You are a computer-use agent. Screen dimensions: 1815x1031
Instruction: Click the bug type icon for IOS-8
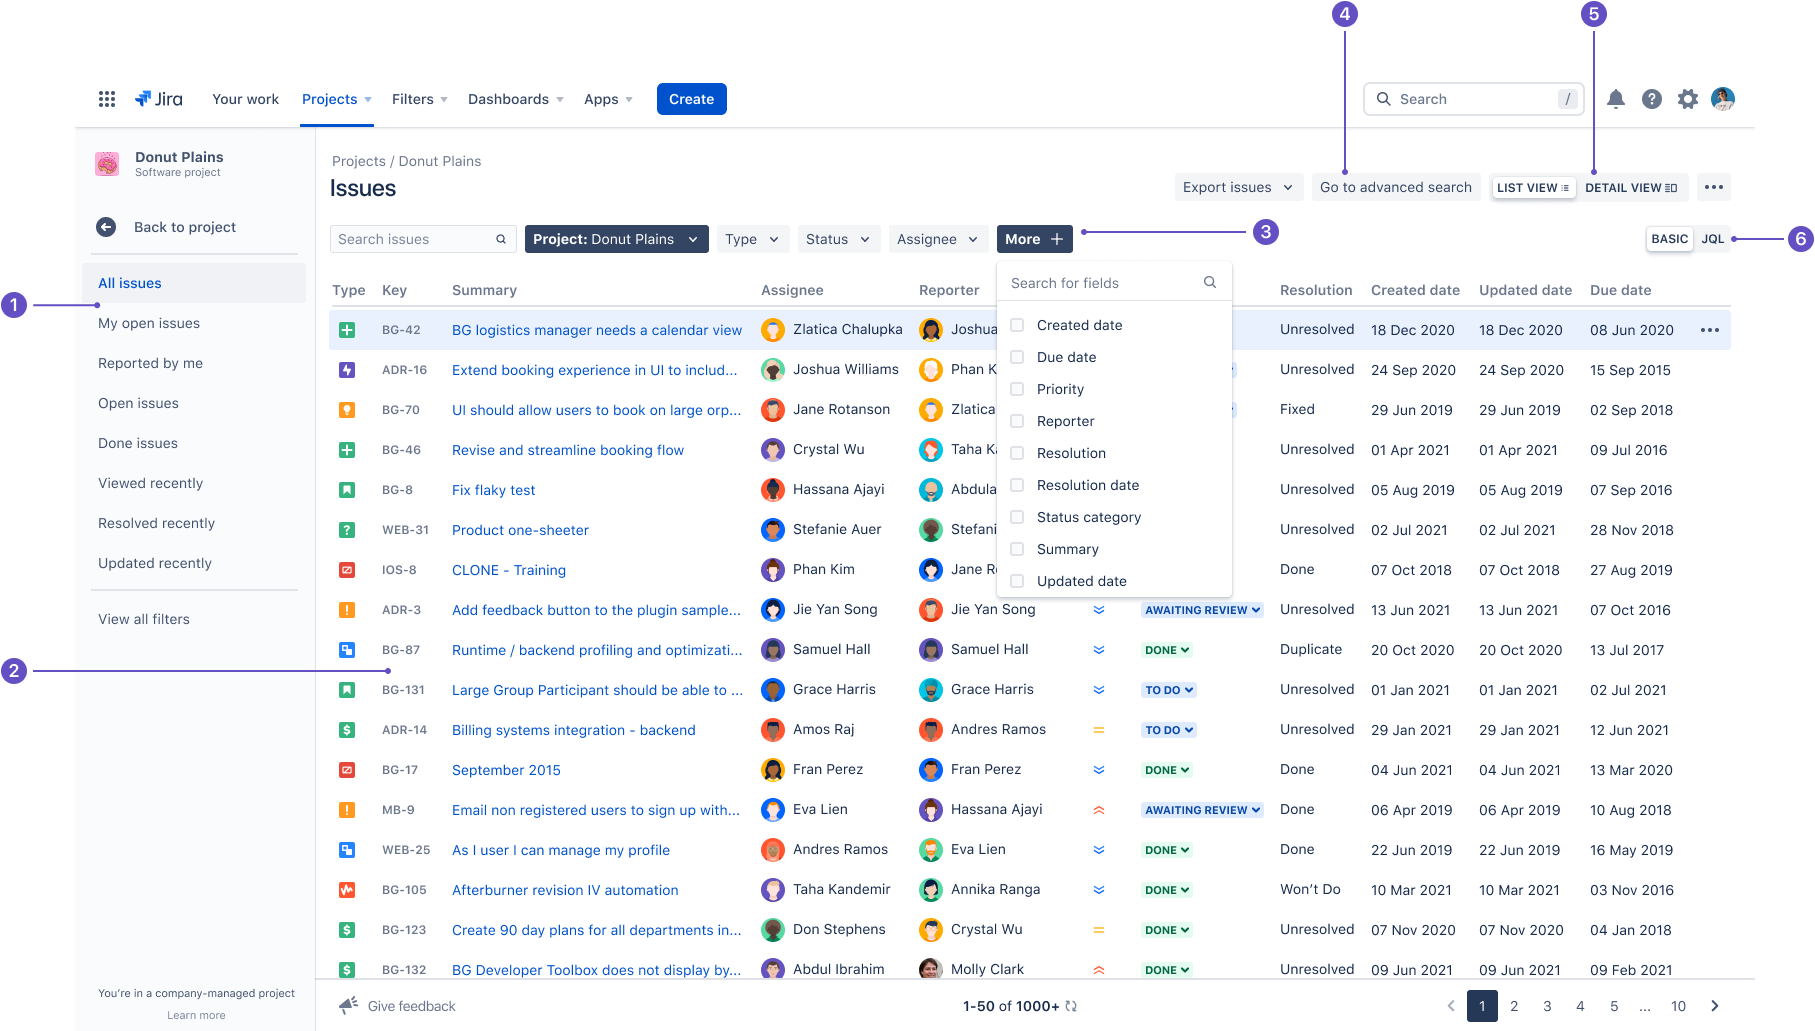[347, 570]
